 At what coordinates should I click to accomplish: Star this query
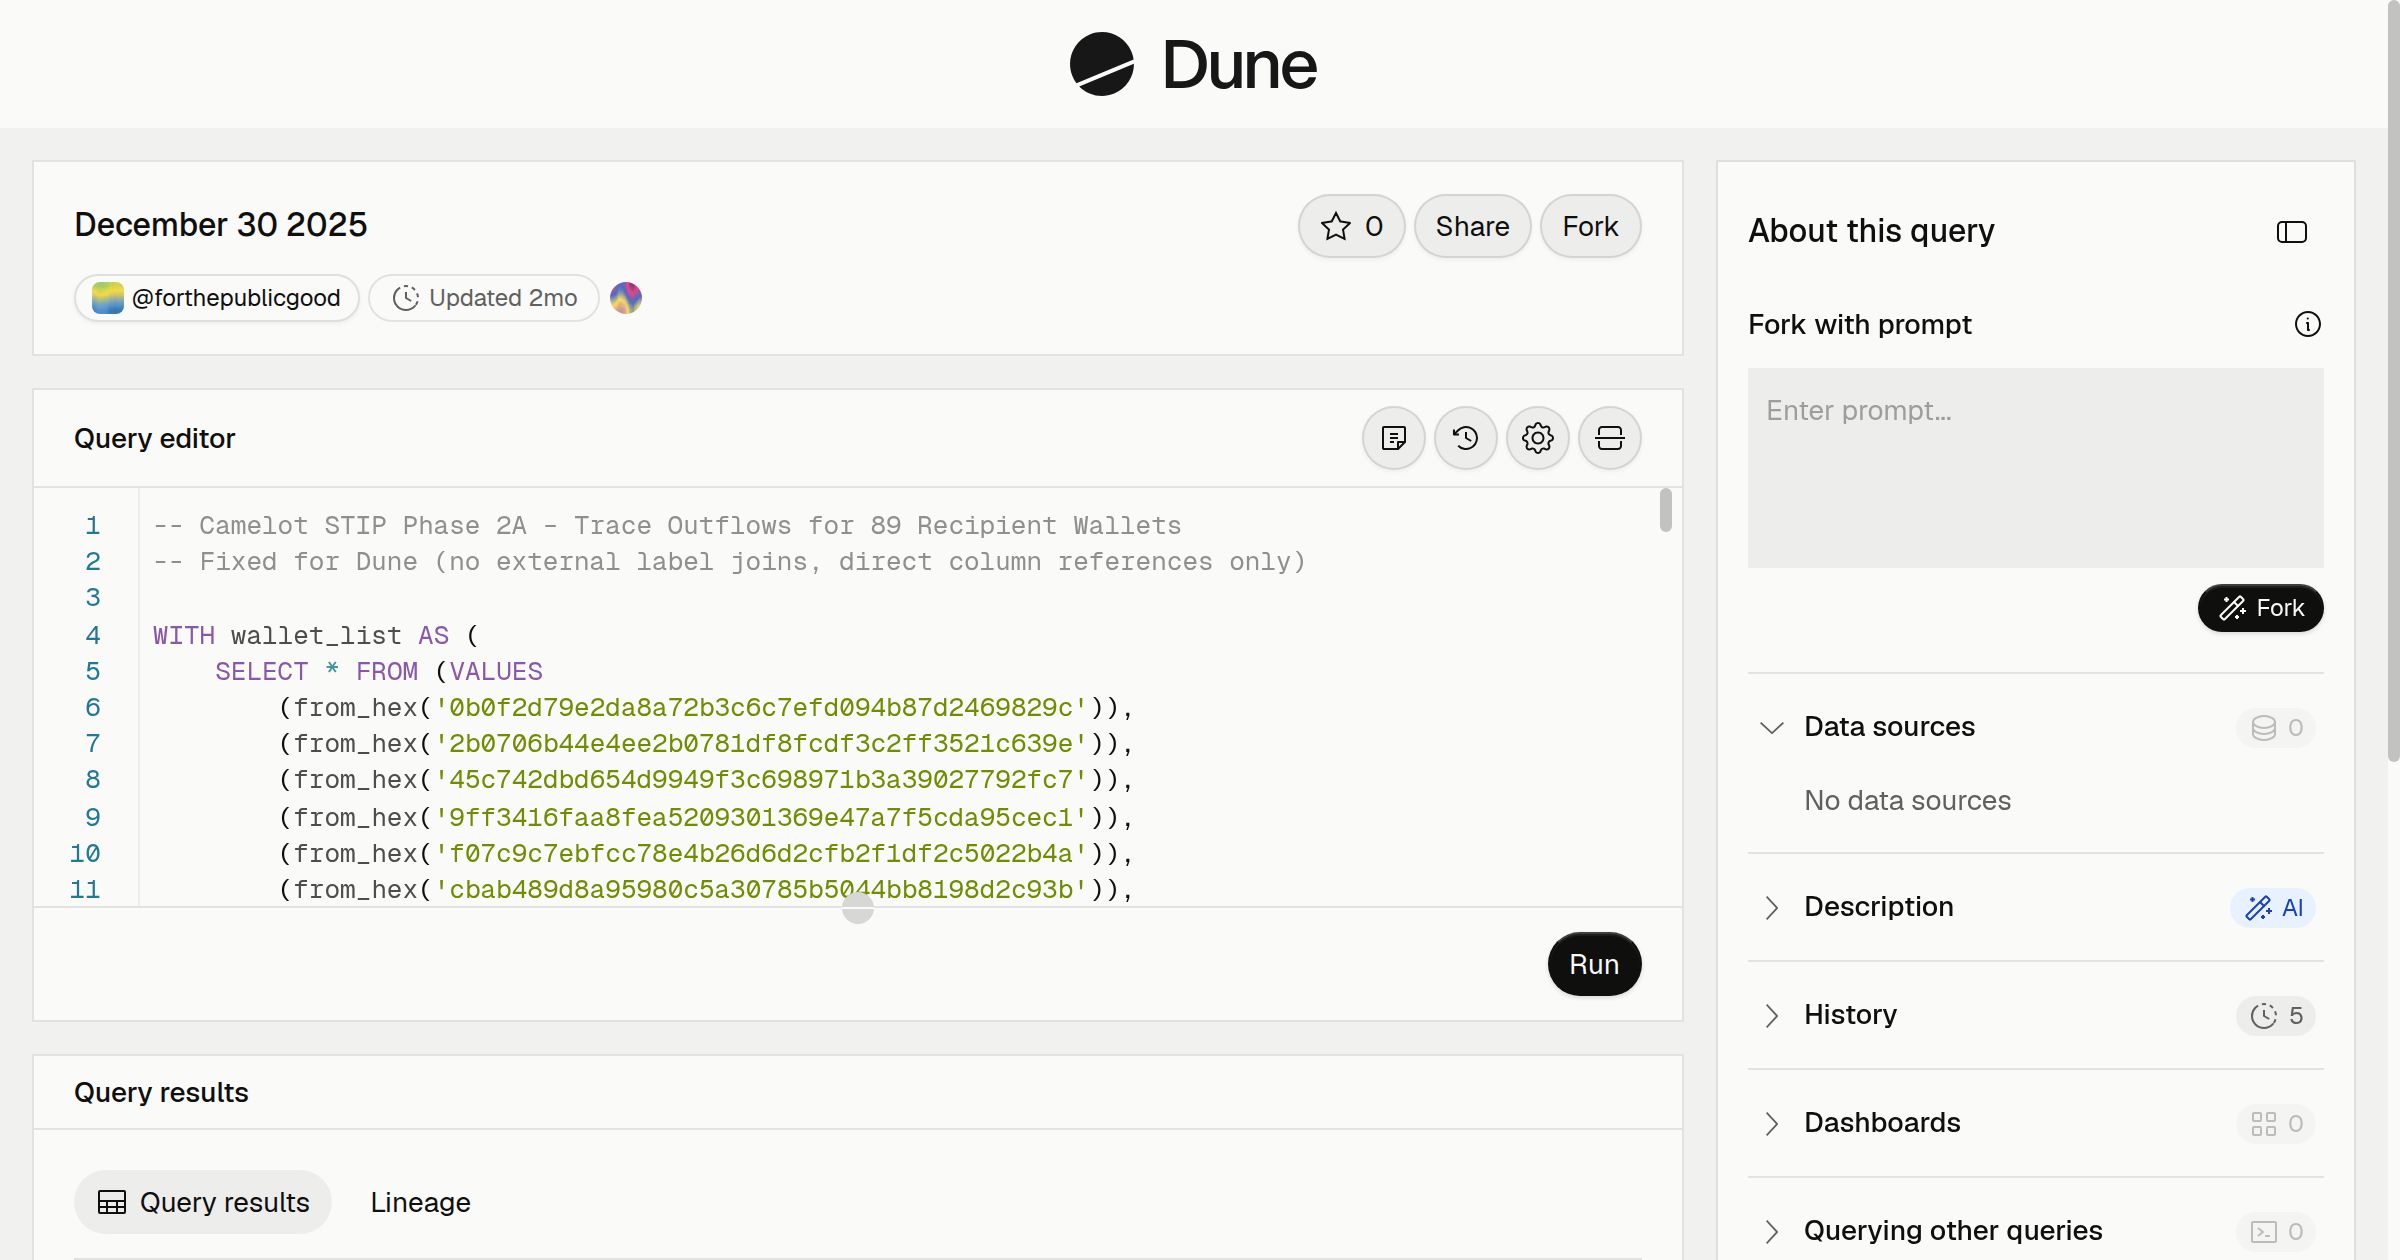click(1351, 226)
